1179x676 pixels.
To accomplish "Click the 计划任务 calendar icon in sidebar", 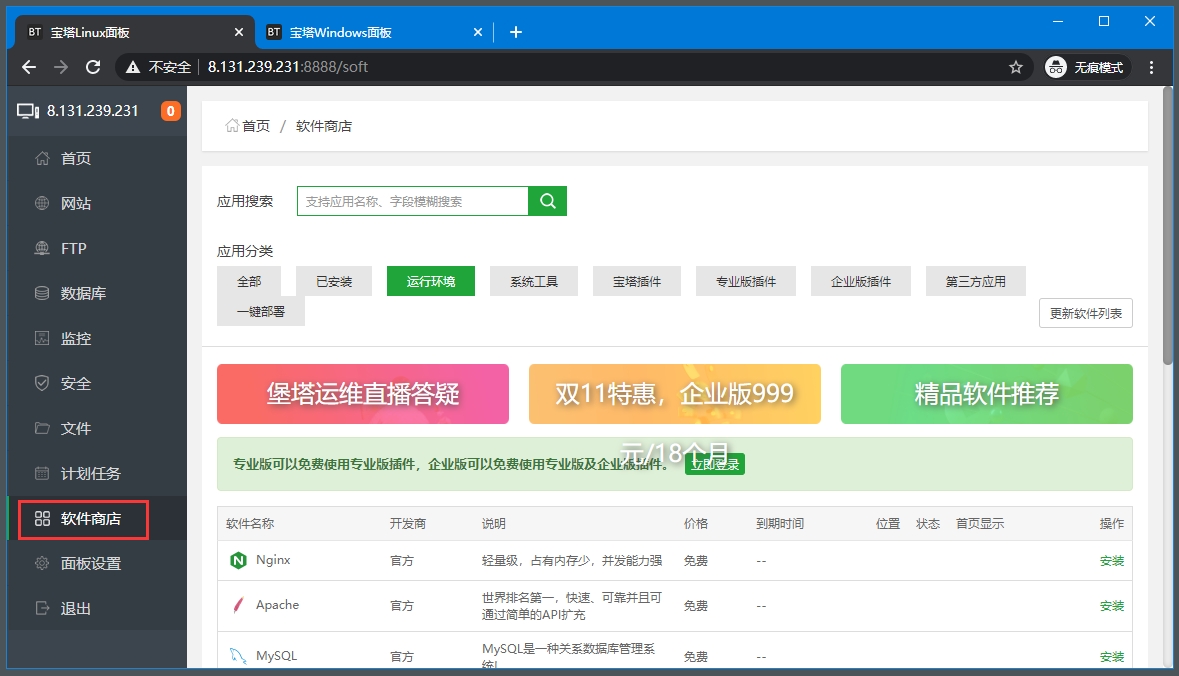I will point(42,473).
